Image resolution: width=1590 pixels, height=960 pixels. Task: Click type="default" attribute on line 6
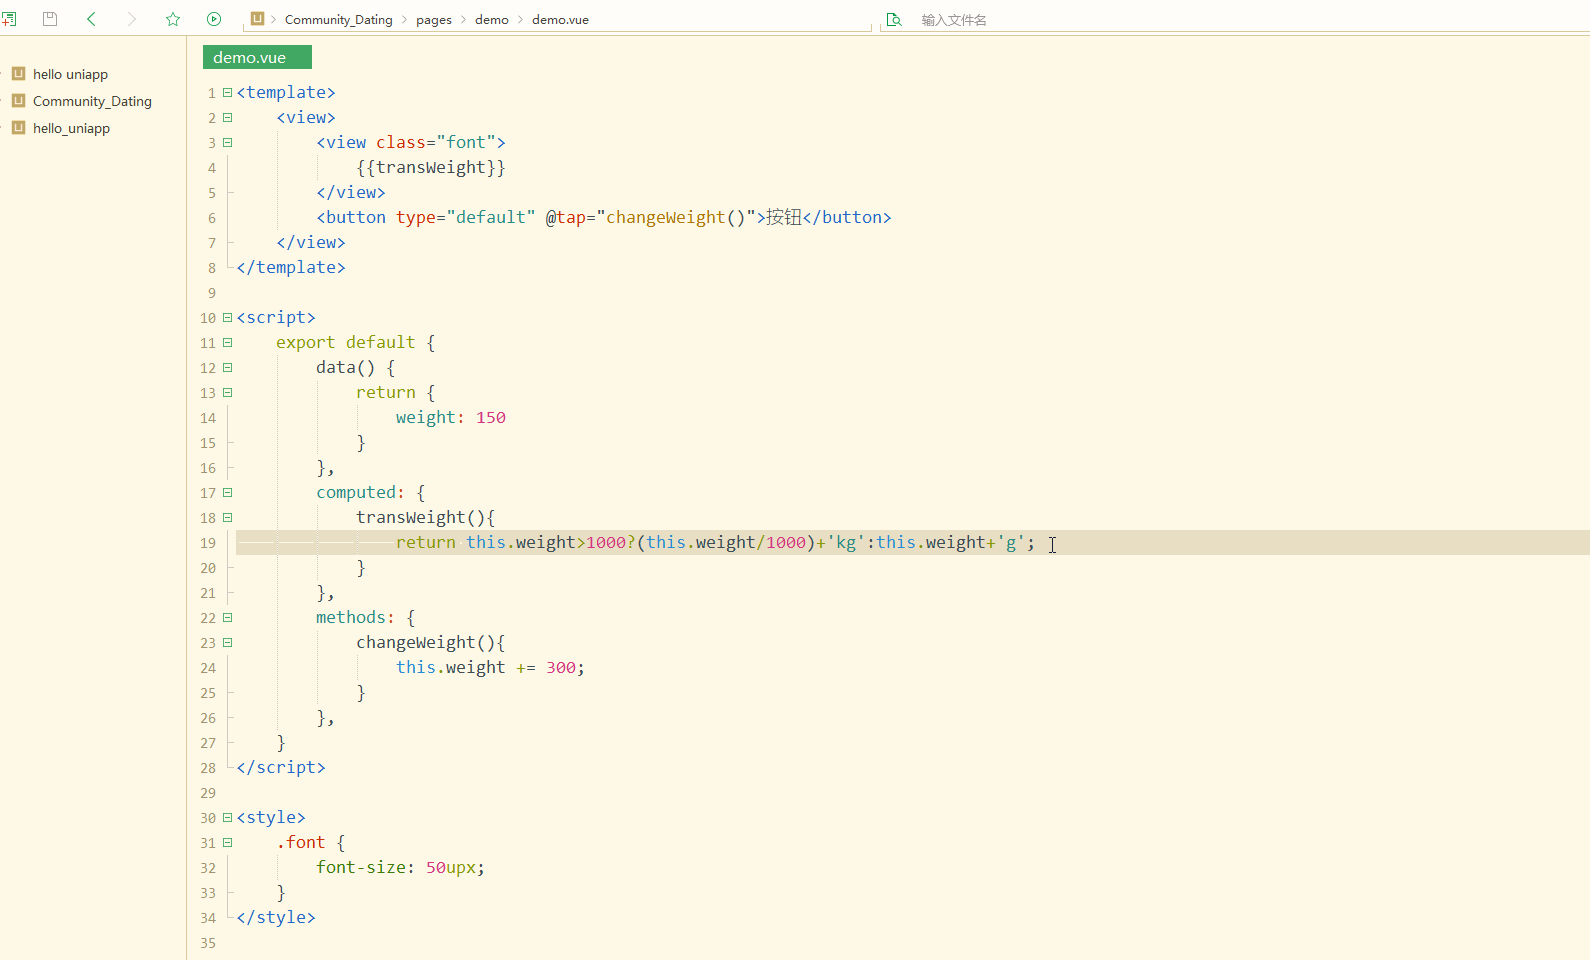coord(466,217)
